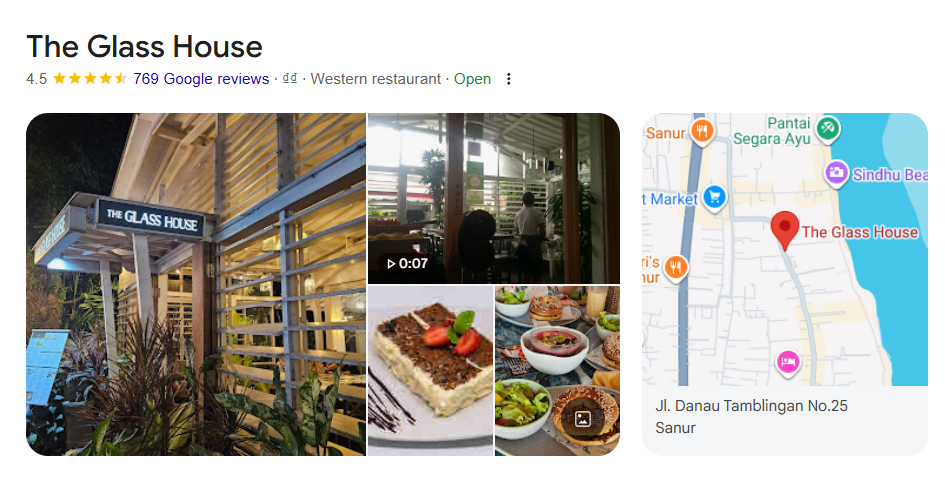Click the orange restaurant marker near map's left edge
Viewport: 945px width, 479px height.
pyautogui.click(x=676, y=267)
